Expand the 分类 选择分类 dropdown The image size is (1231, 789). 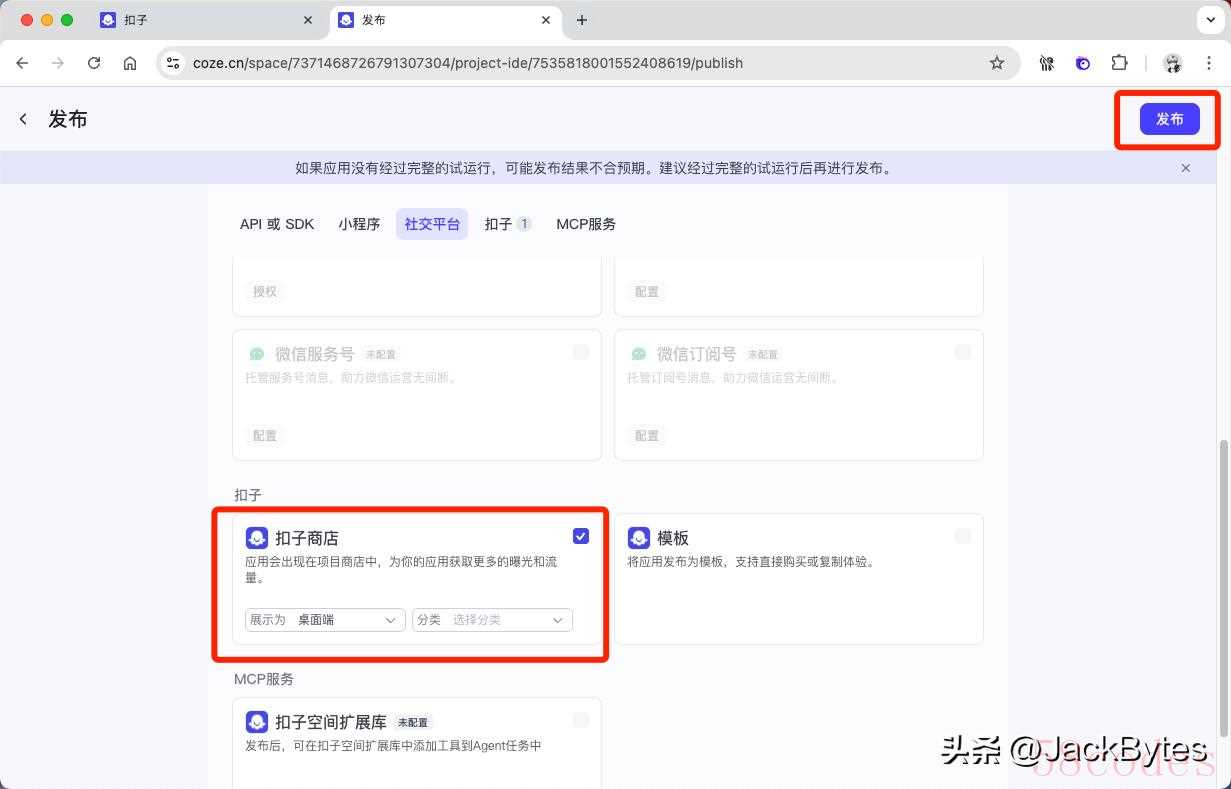[x=492, y=620]
